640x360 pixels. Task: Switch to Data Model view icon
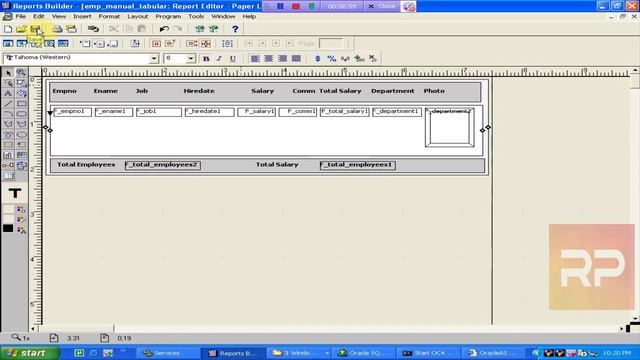click(x=8, y=43)
